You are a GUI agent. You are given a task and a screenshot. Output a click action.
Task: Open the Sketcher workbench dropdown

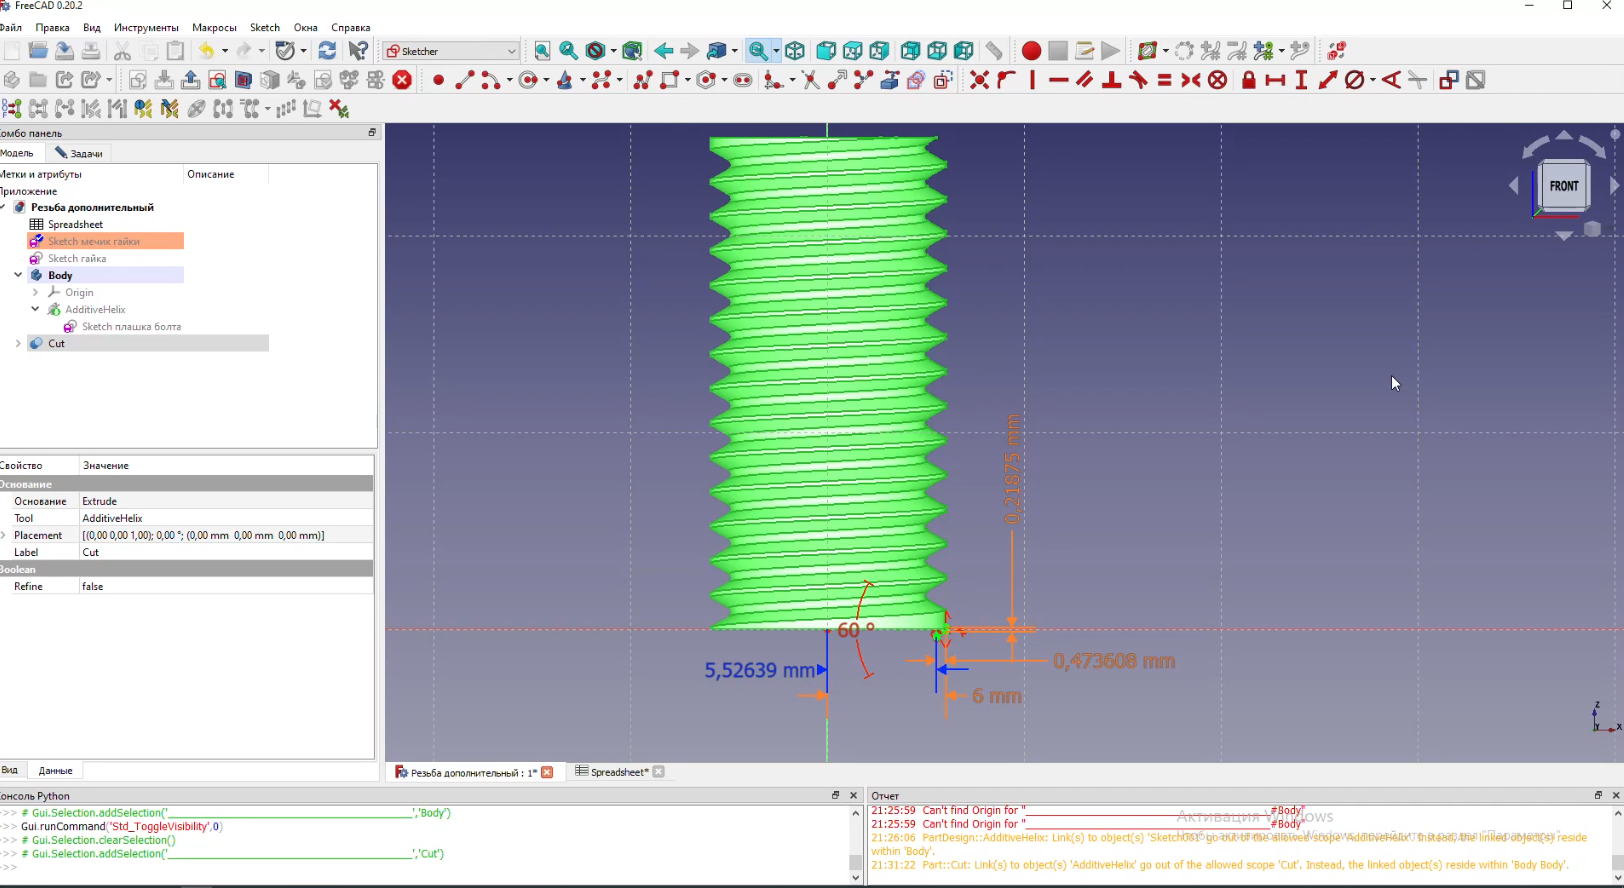(x=451, y=51)
